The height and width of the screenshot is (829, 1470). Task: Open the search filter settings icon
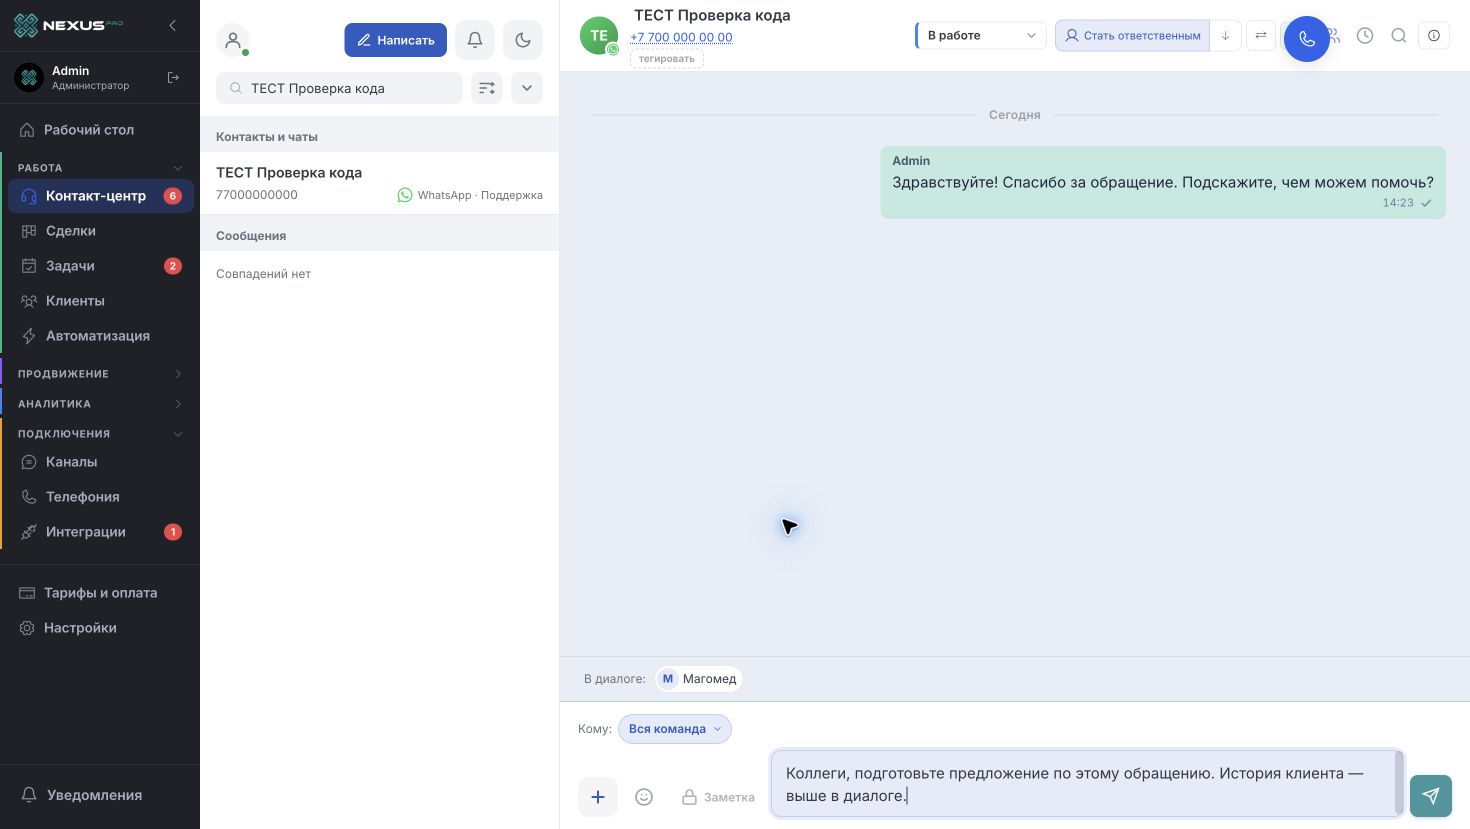(x=487, y=88)
